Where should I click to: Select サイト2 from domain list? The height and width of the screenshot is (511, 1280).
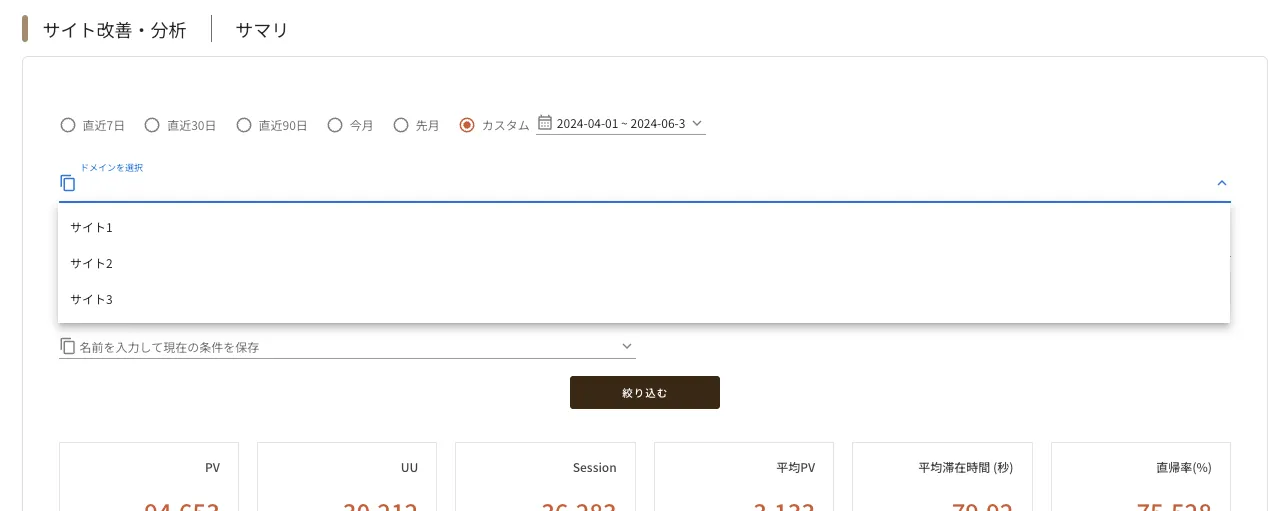(644, 263)
